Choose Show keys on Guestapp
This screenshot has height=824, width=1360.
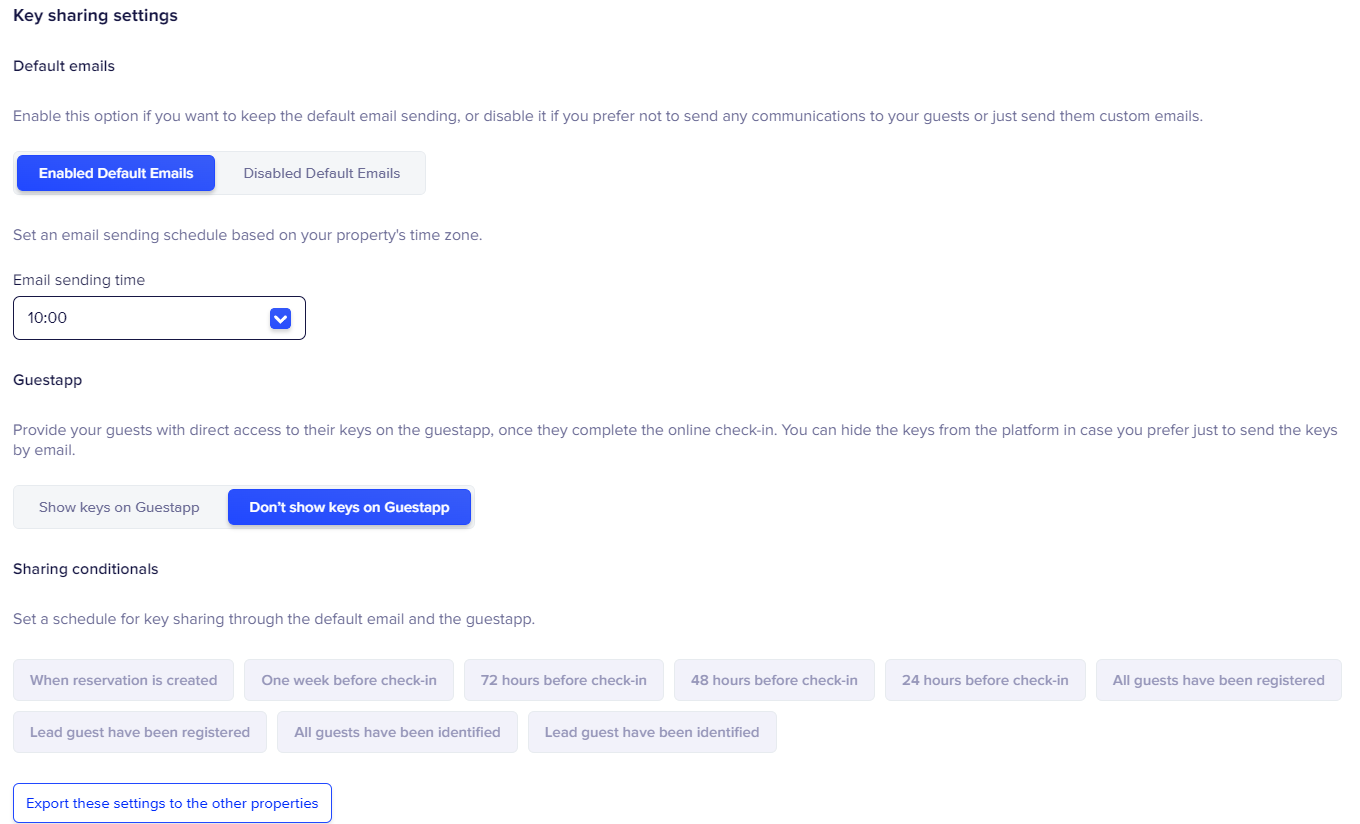click(x=119, y=507)
